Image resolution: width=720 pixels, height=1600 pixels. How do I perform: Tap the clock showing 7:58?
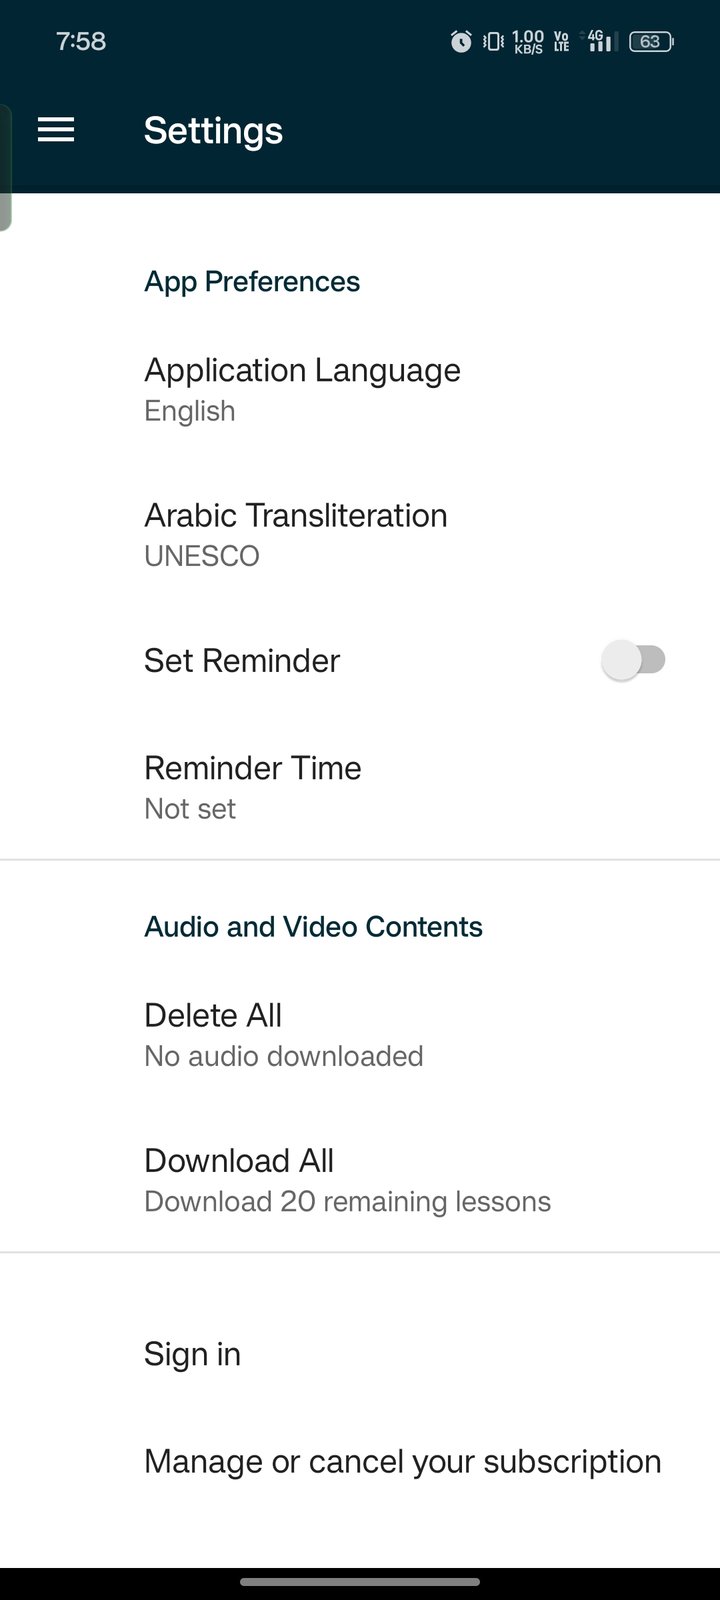pos(81,41)
